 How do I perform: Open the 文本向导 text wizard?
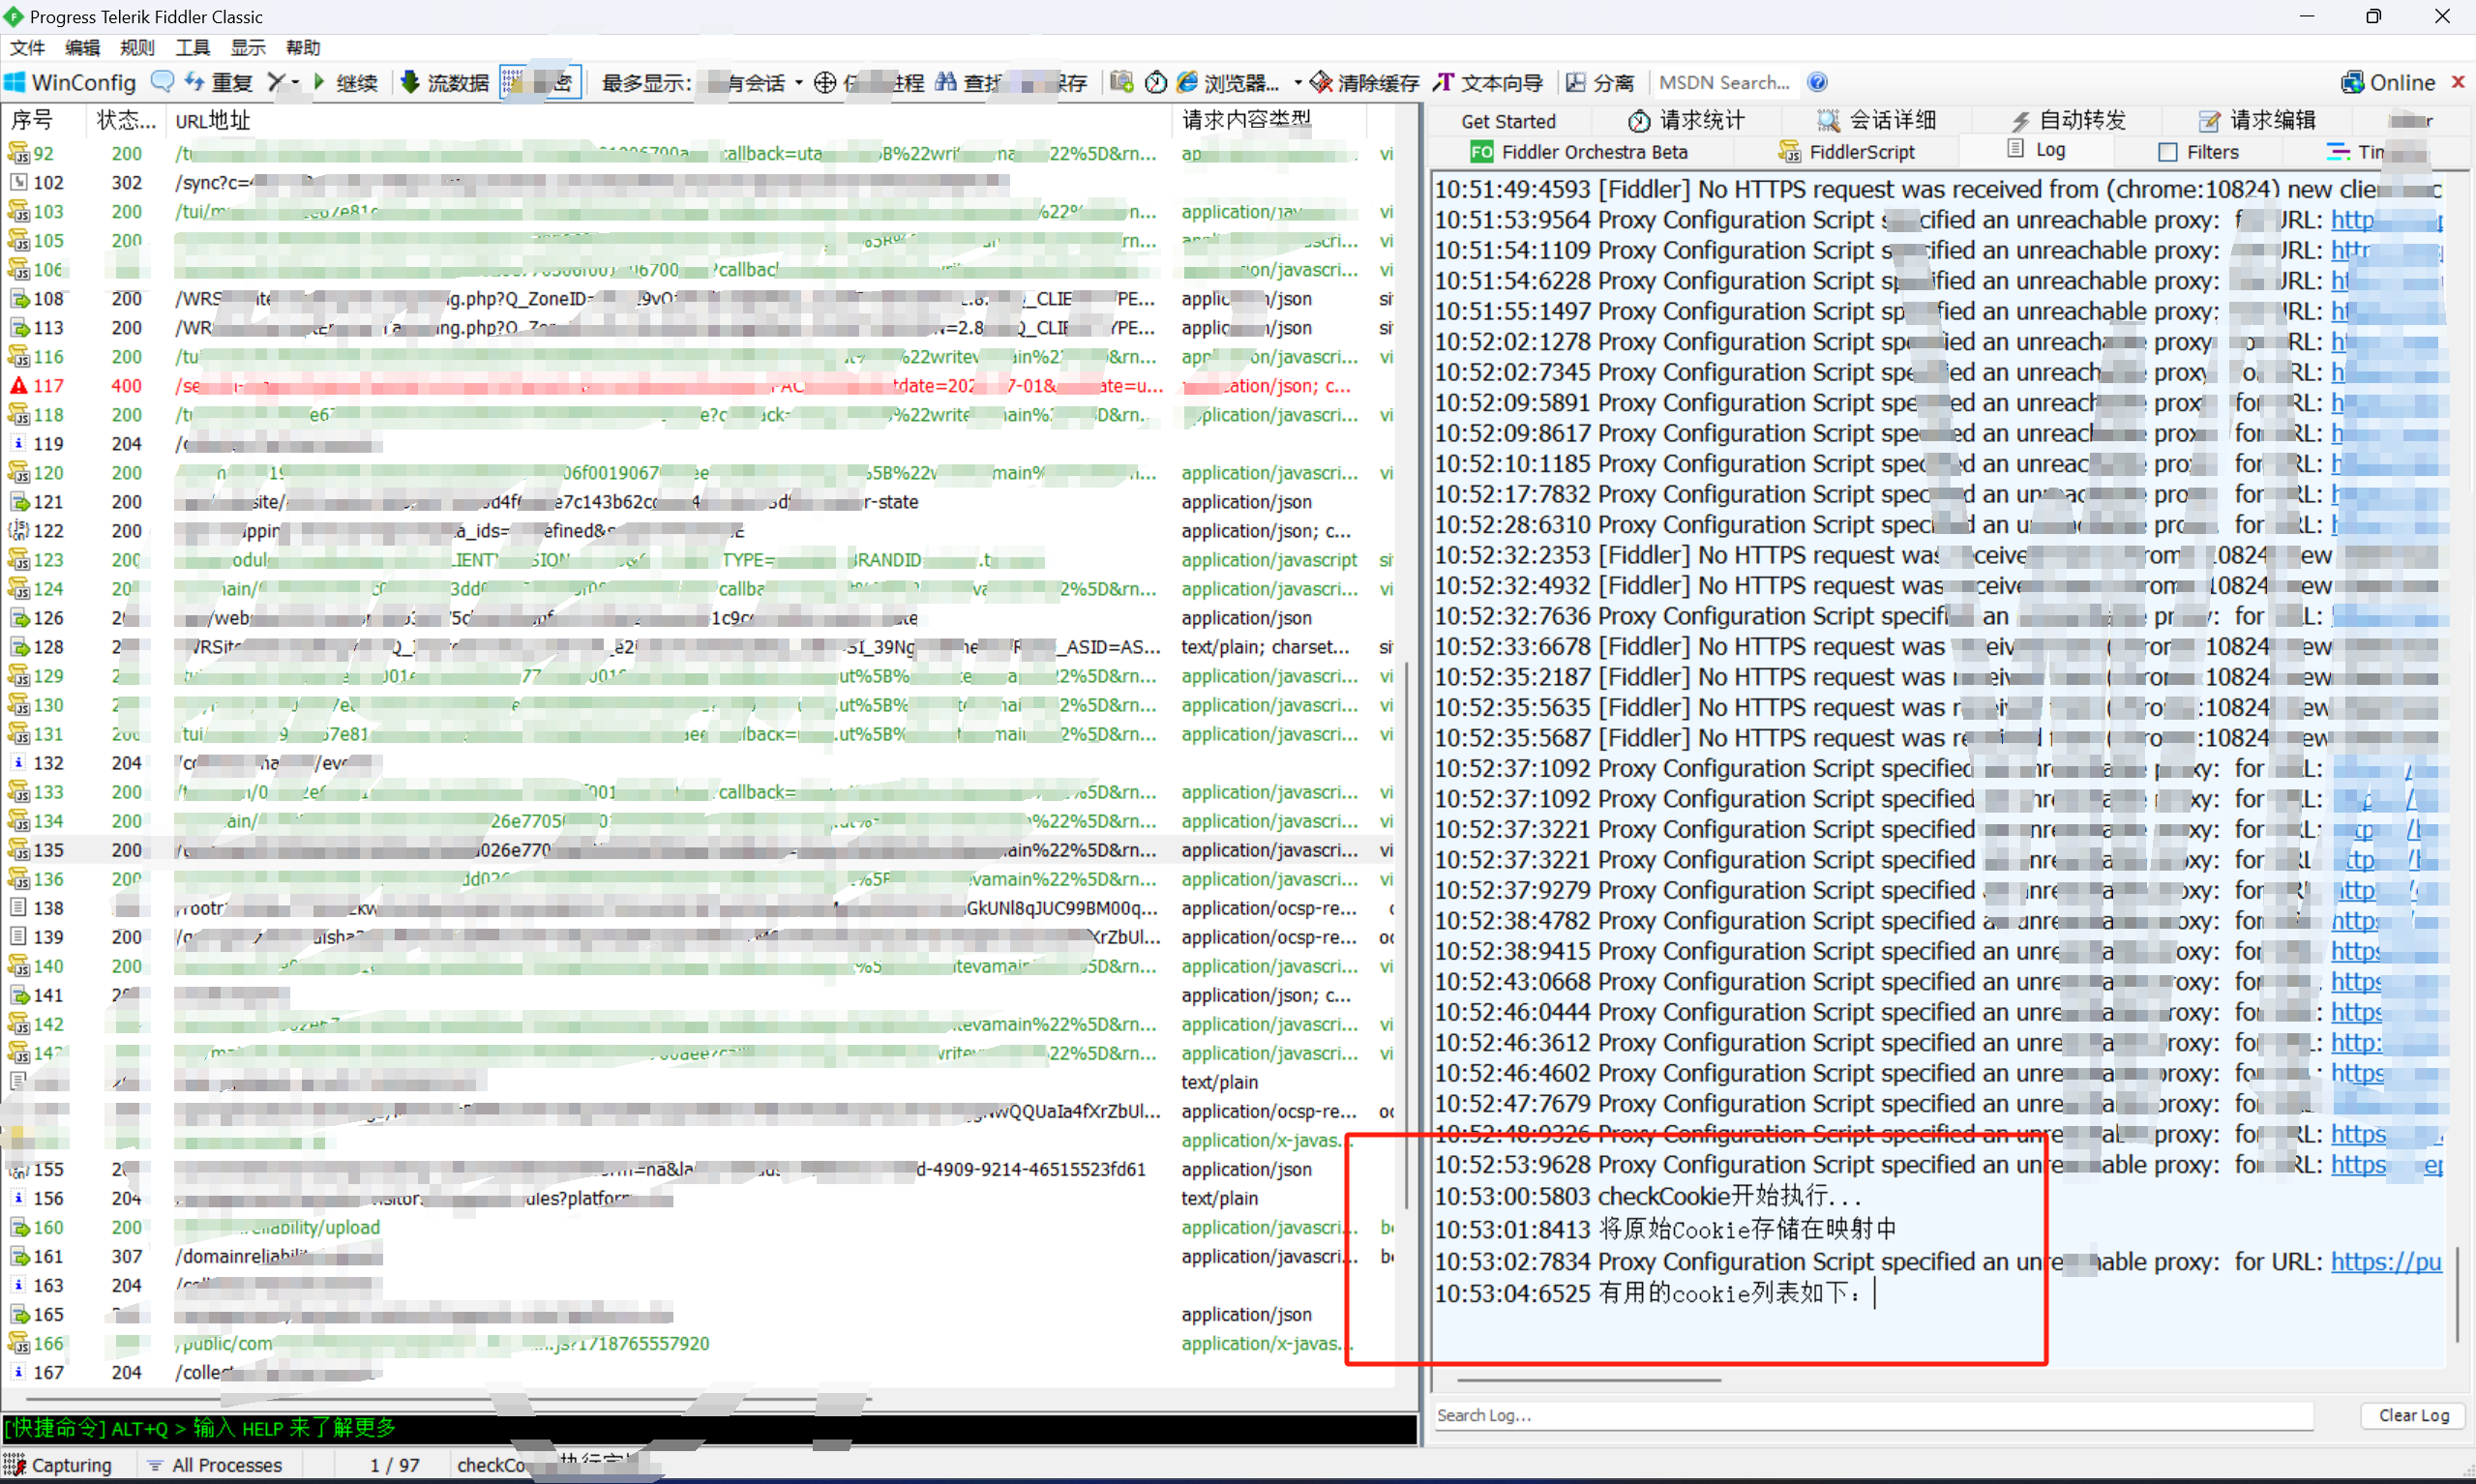pyautogui.click(x=1489, y=82)
